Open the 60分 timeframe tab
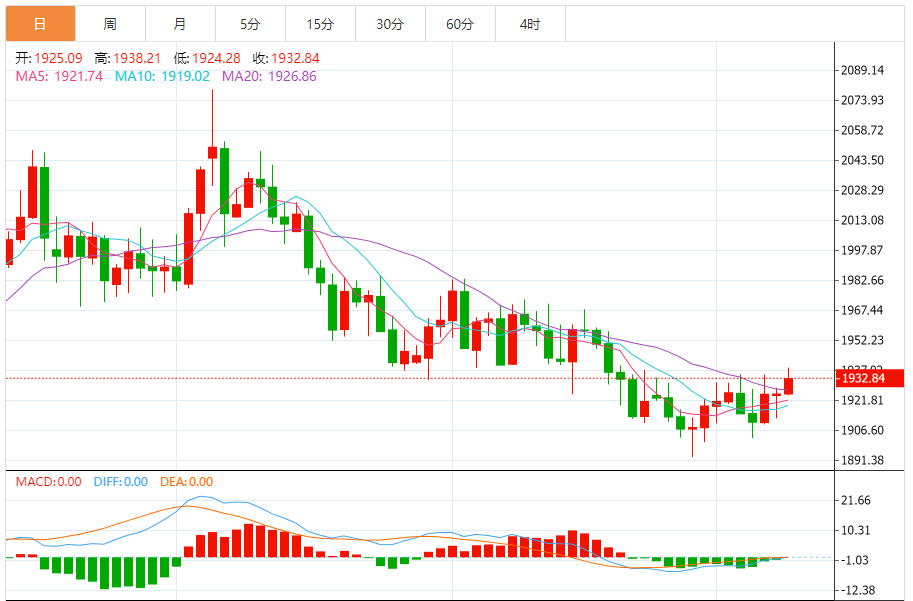The image size is (913, 601). (x=460, y=24)
